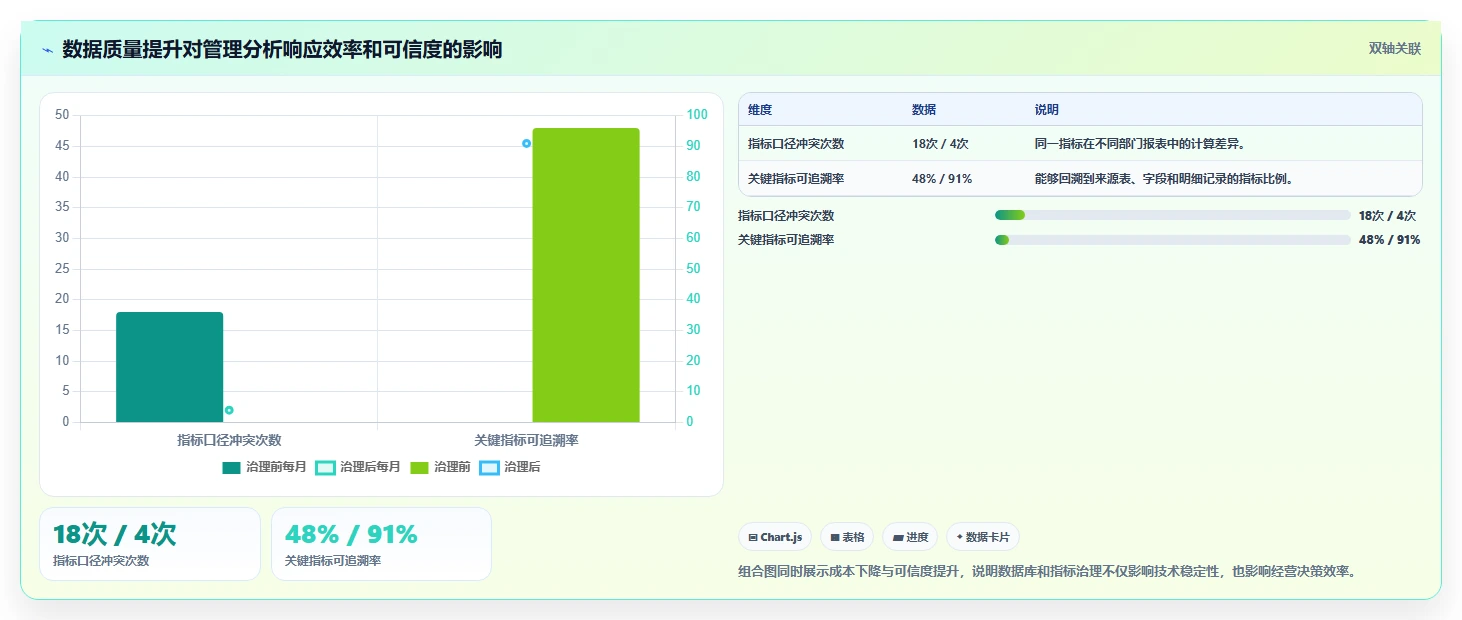Click x-axis label 指标口径冲突次数
The width and height of the screenshot is (1462, 620).
[229, 440]
